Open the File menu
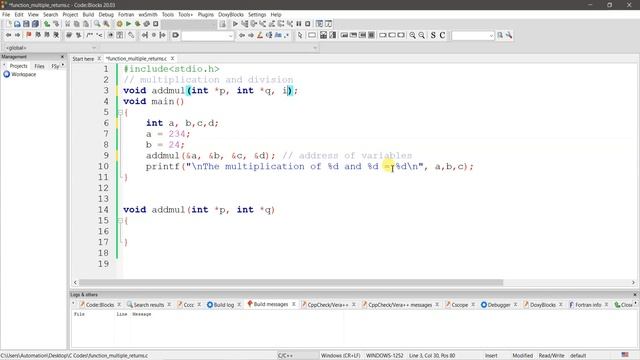The height and width of the screenshot is (360, 640). (6, 14)
